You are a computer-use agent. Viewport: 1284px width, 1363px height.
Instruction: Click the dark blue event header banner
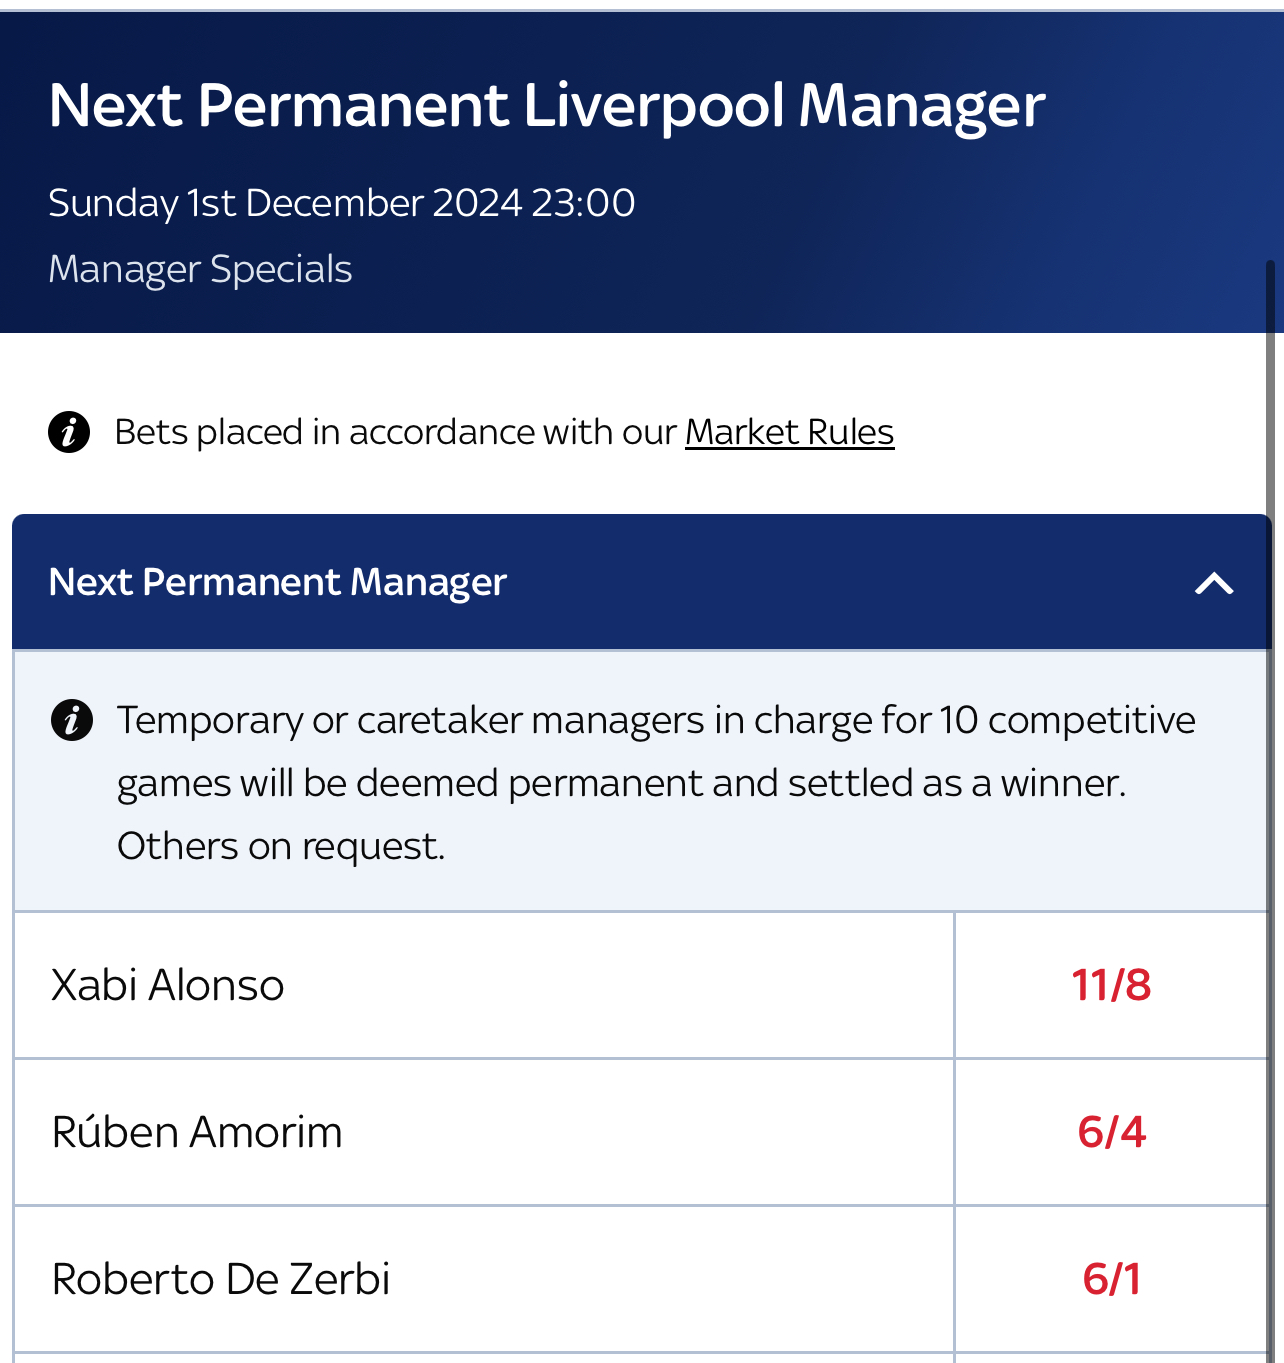point(641,172)
